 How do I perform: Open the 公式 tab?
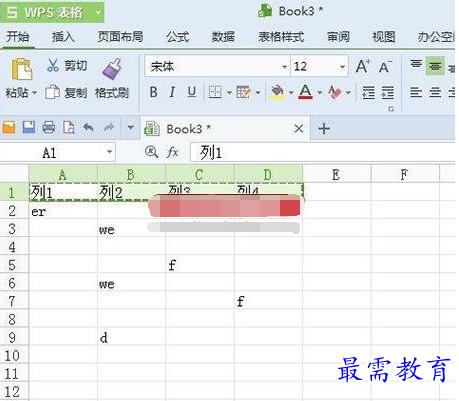coord(178,36)
